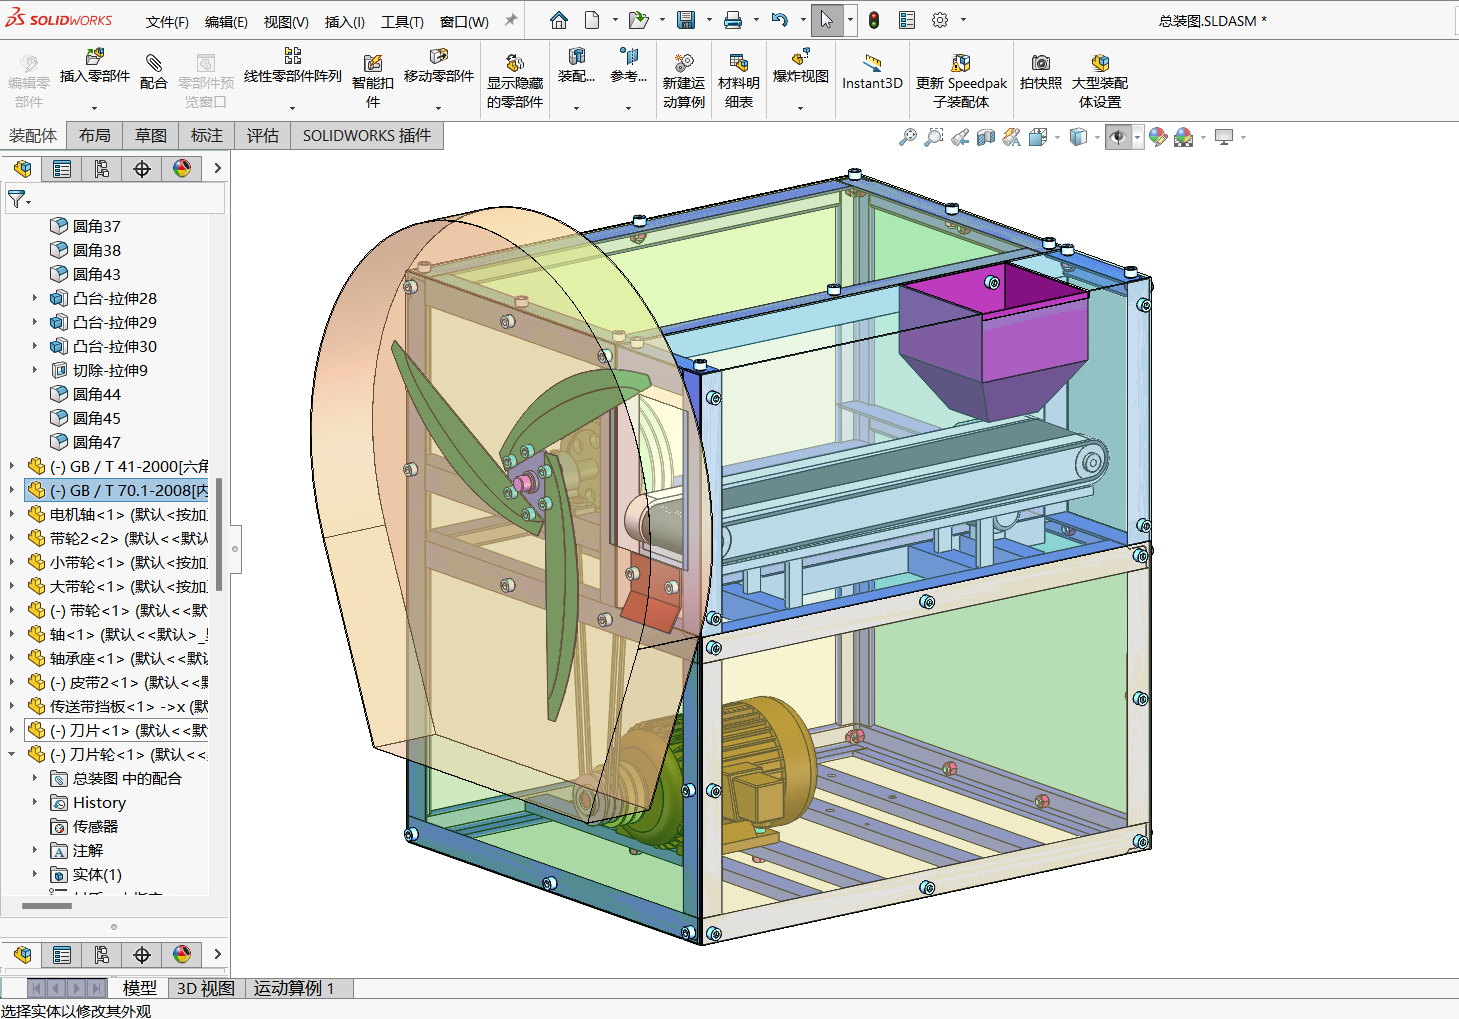Expand the 注解 folder
The width and height of the screenshot is (1459, 1019).
(x=34, y=850)
